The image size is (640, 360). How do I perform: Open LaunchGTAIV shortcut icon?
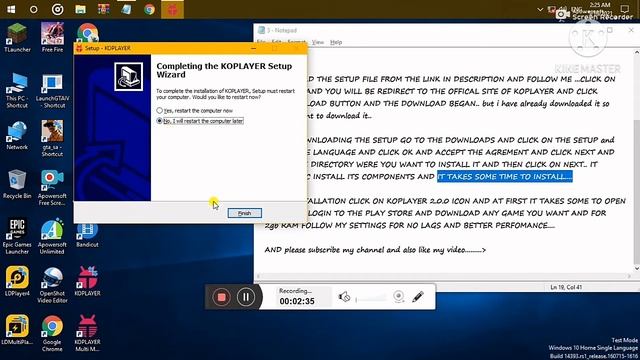(52, 91)
